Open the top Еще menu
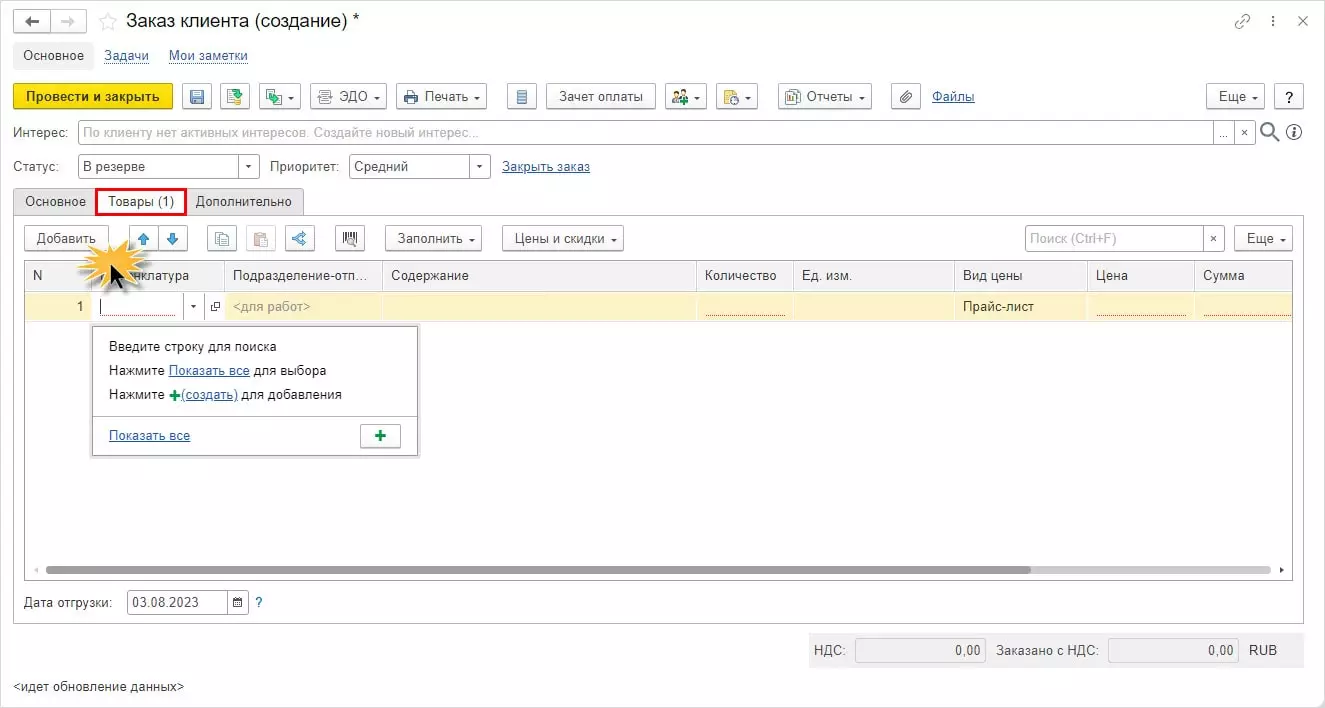The image size is (1325, 708). coord(1237,97)
